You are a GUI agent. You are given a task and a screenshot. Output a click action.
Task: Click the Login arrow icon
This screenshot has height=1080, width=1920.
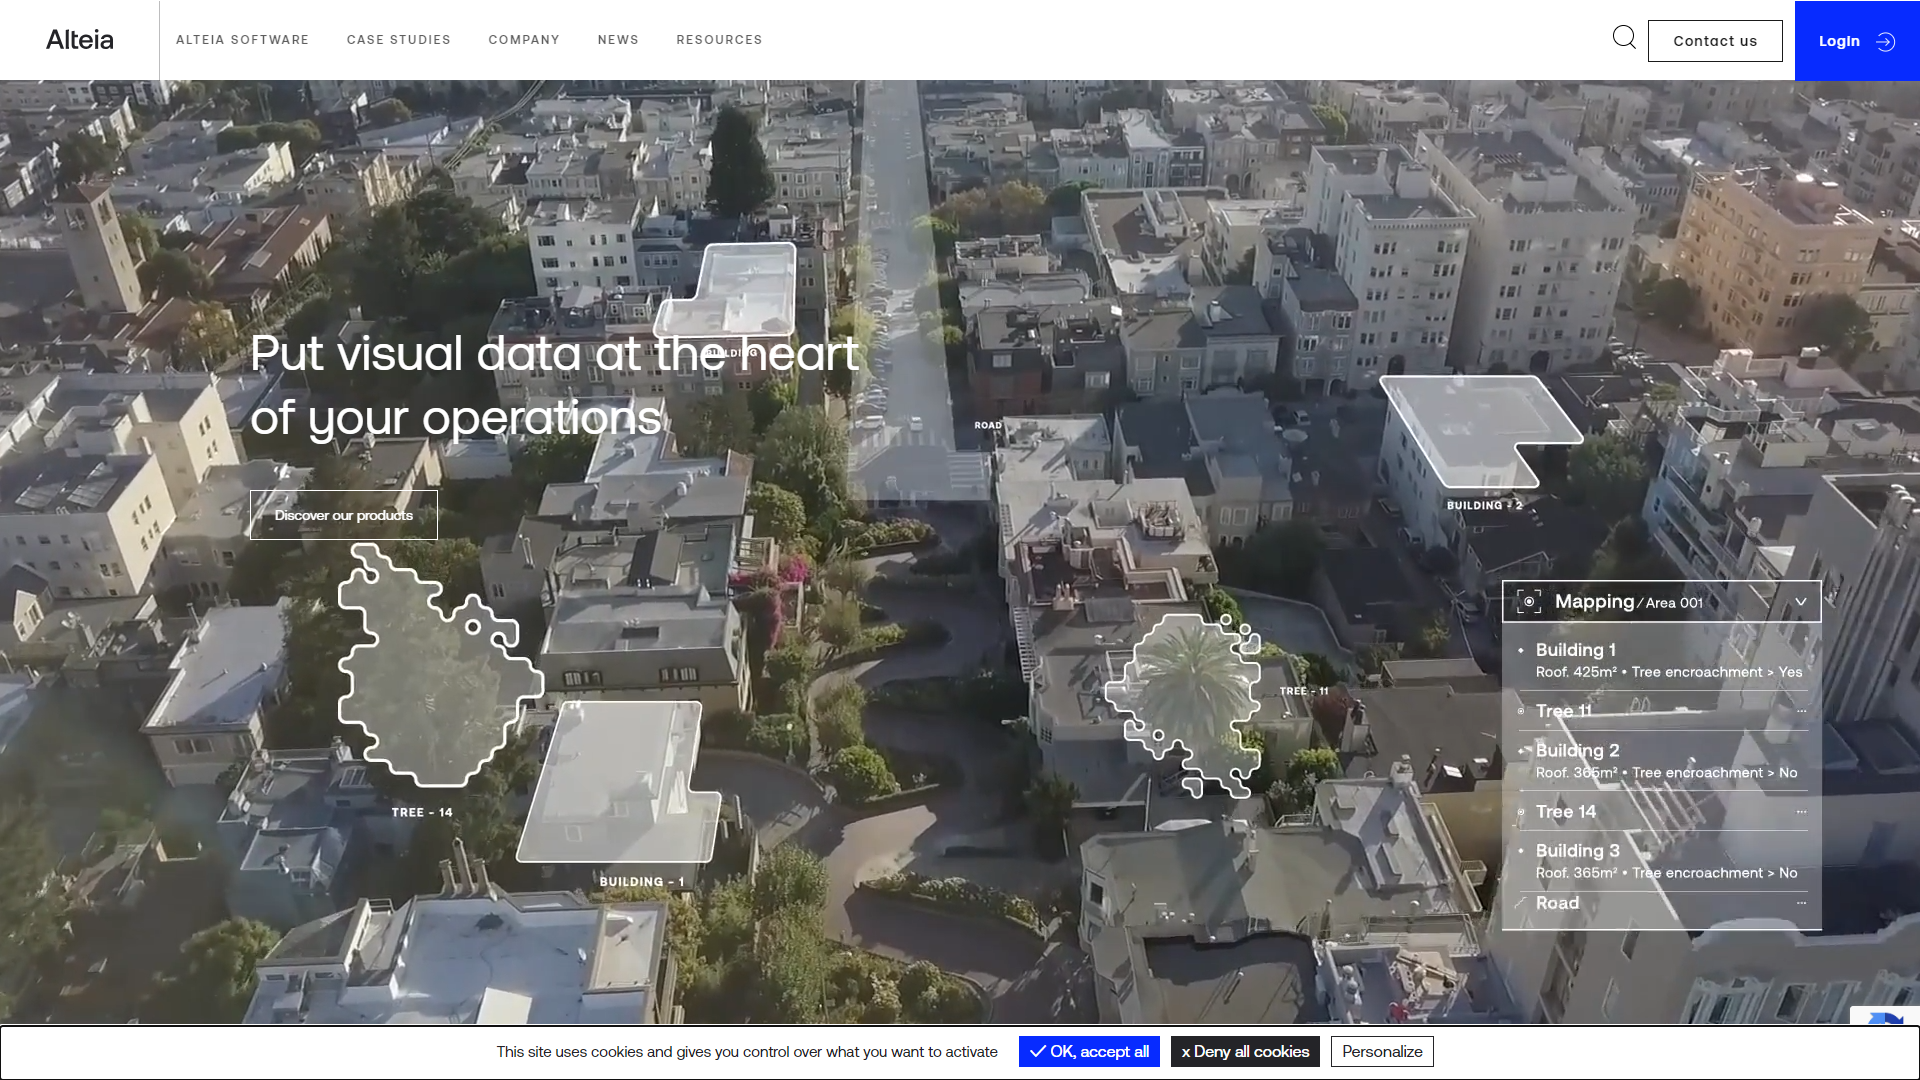1886,41
